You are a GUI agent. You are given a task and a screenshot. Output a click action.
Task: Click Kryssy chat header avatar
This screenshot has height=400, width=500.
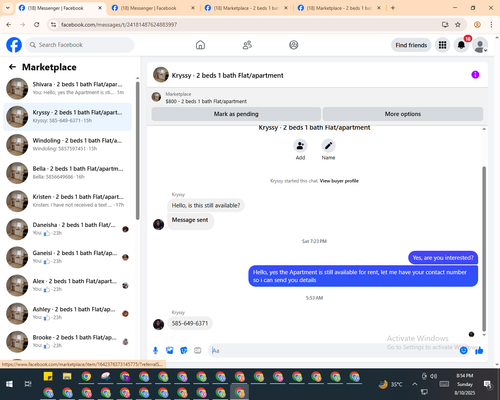pos(161,75)
